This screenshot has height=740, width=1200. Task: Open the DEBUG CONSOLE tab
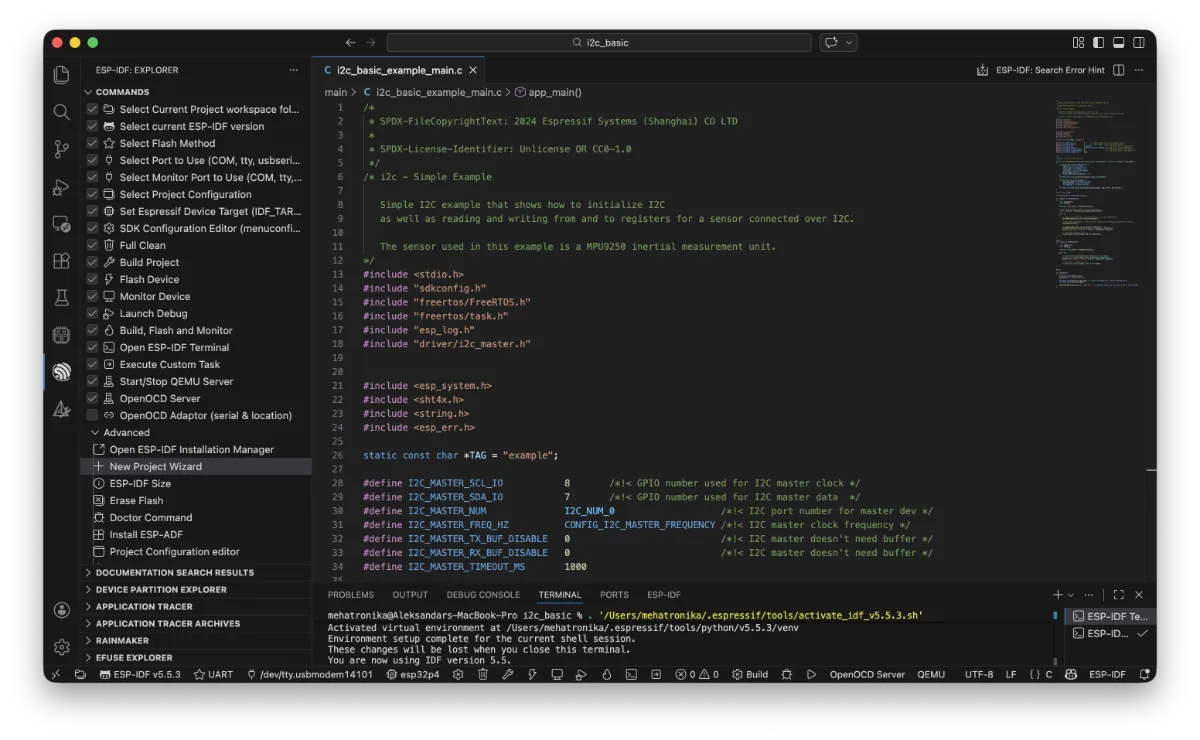pyautogui.click(x=483, y=594)
